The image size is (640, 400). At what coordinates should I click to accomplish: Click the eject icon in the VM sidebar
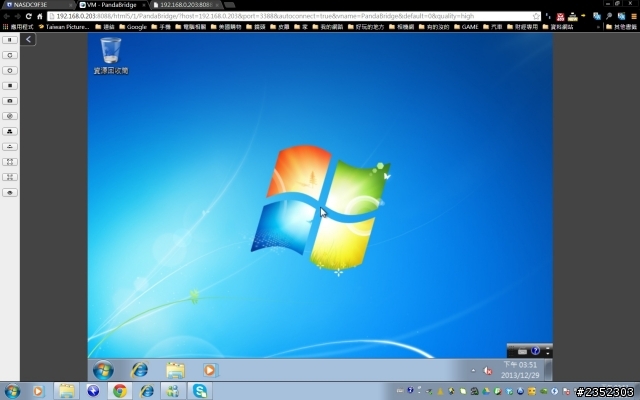[10, 147]
